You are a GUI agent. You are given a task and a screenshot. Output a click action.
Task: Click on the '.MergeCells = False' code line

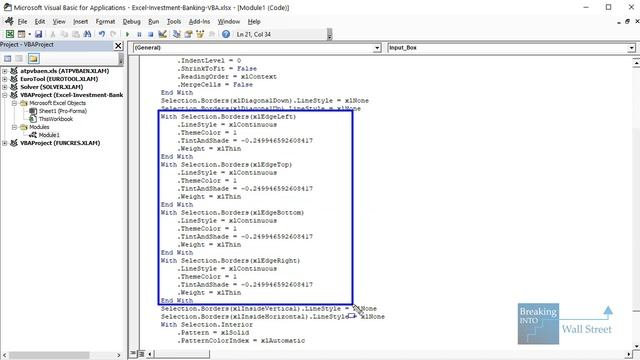215,84
